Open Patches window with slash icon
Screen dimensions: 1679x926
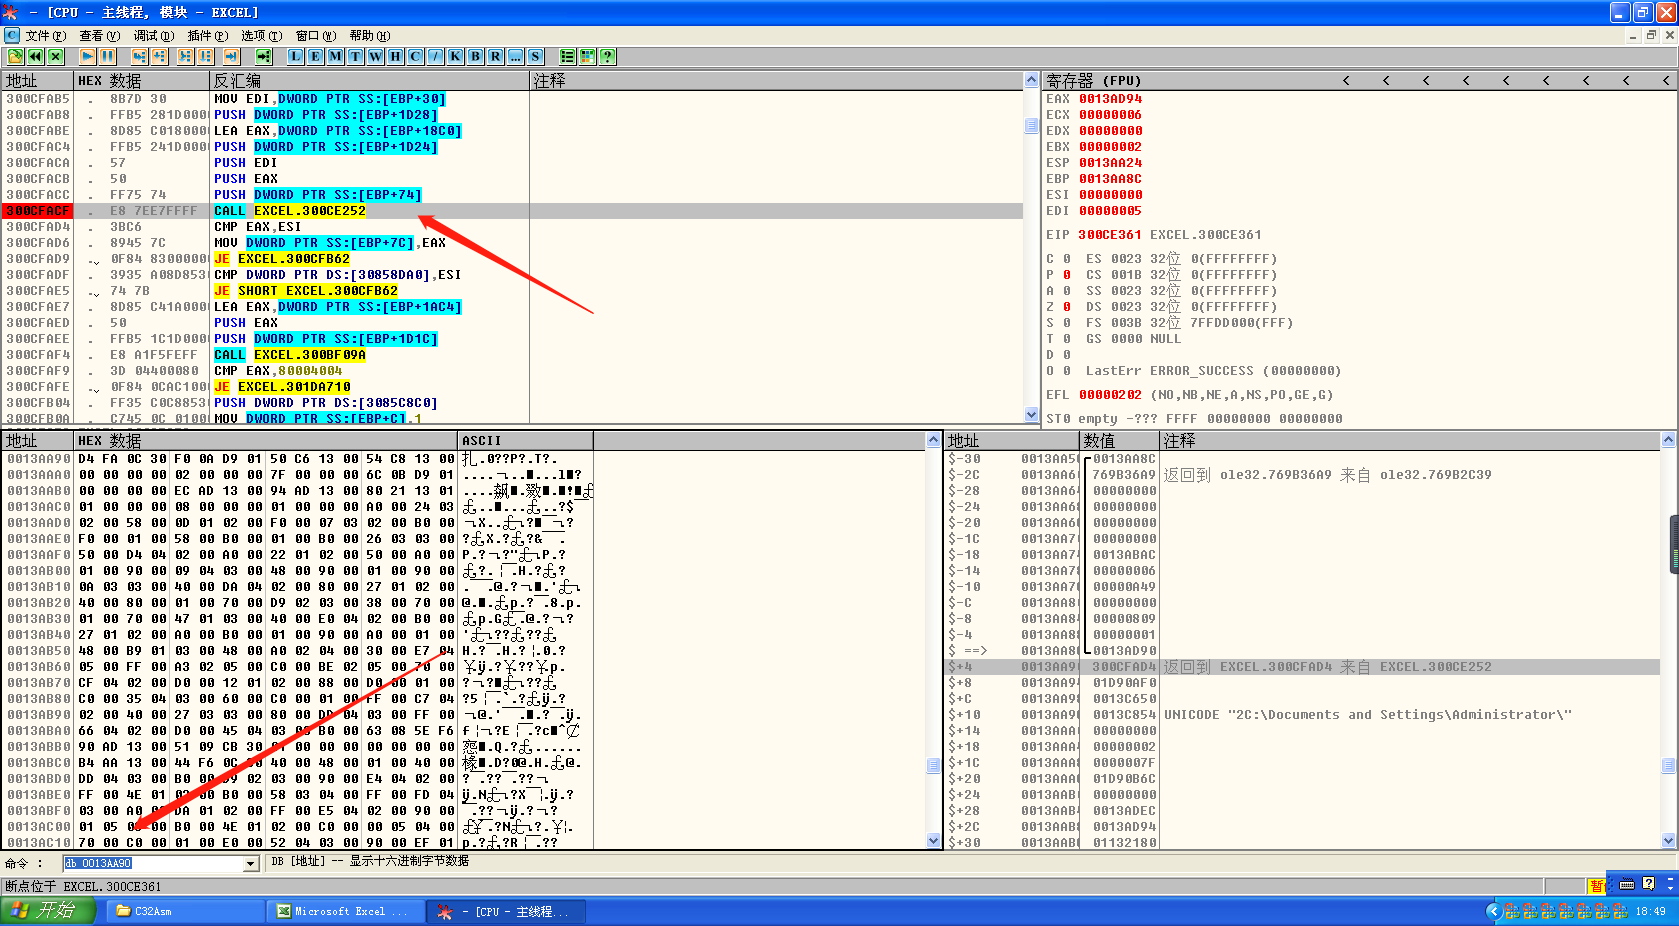coord(436,56)
